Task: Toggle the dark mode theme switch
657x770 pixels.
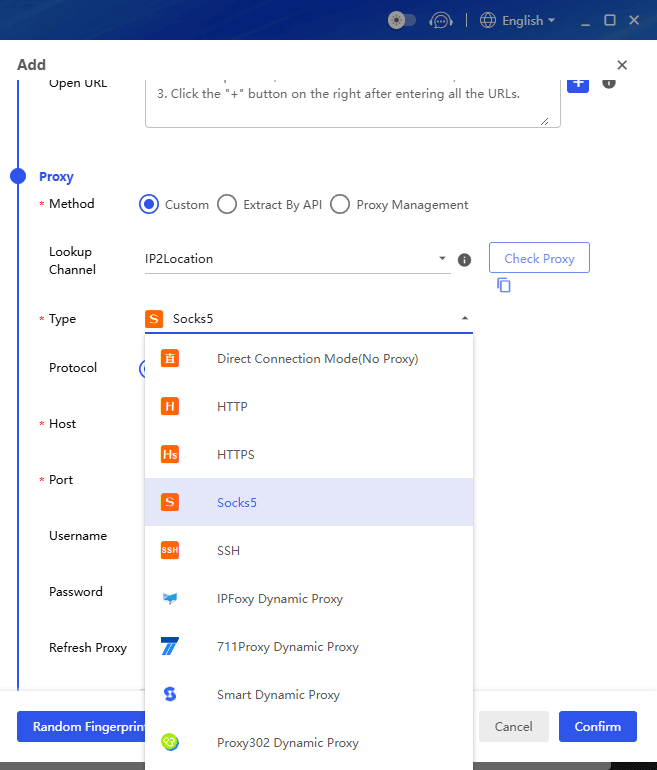Action: point(402,20)
